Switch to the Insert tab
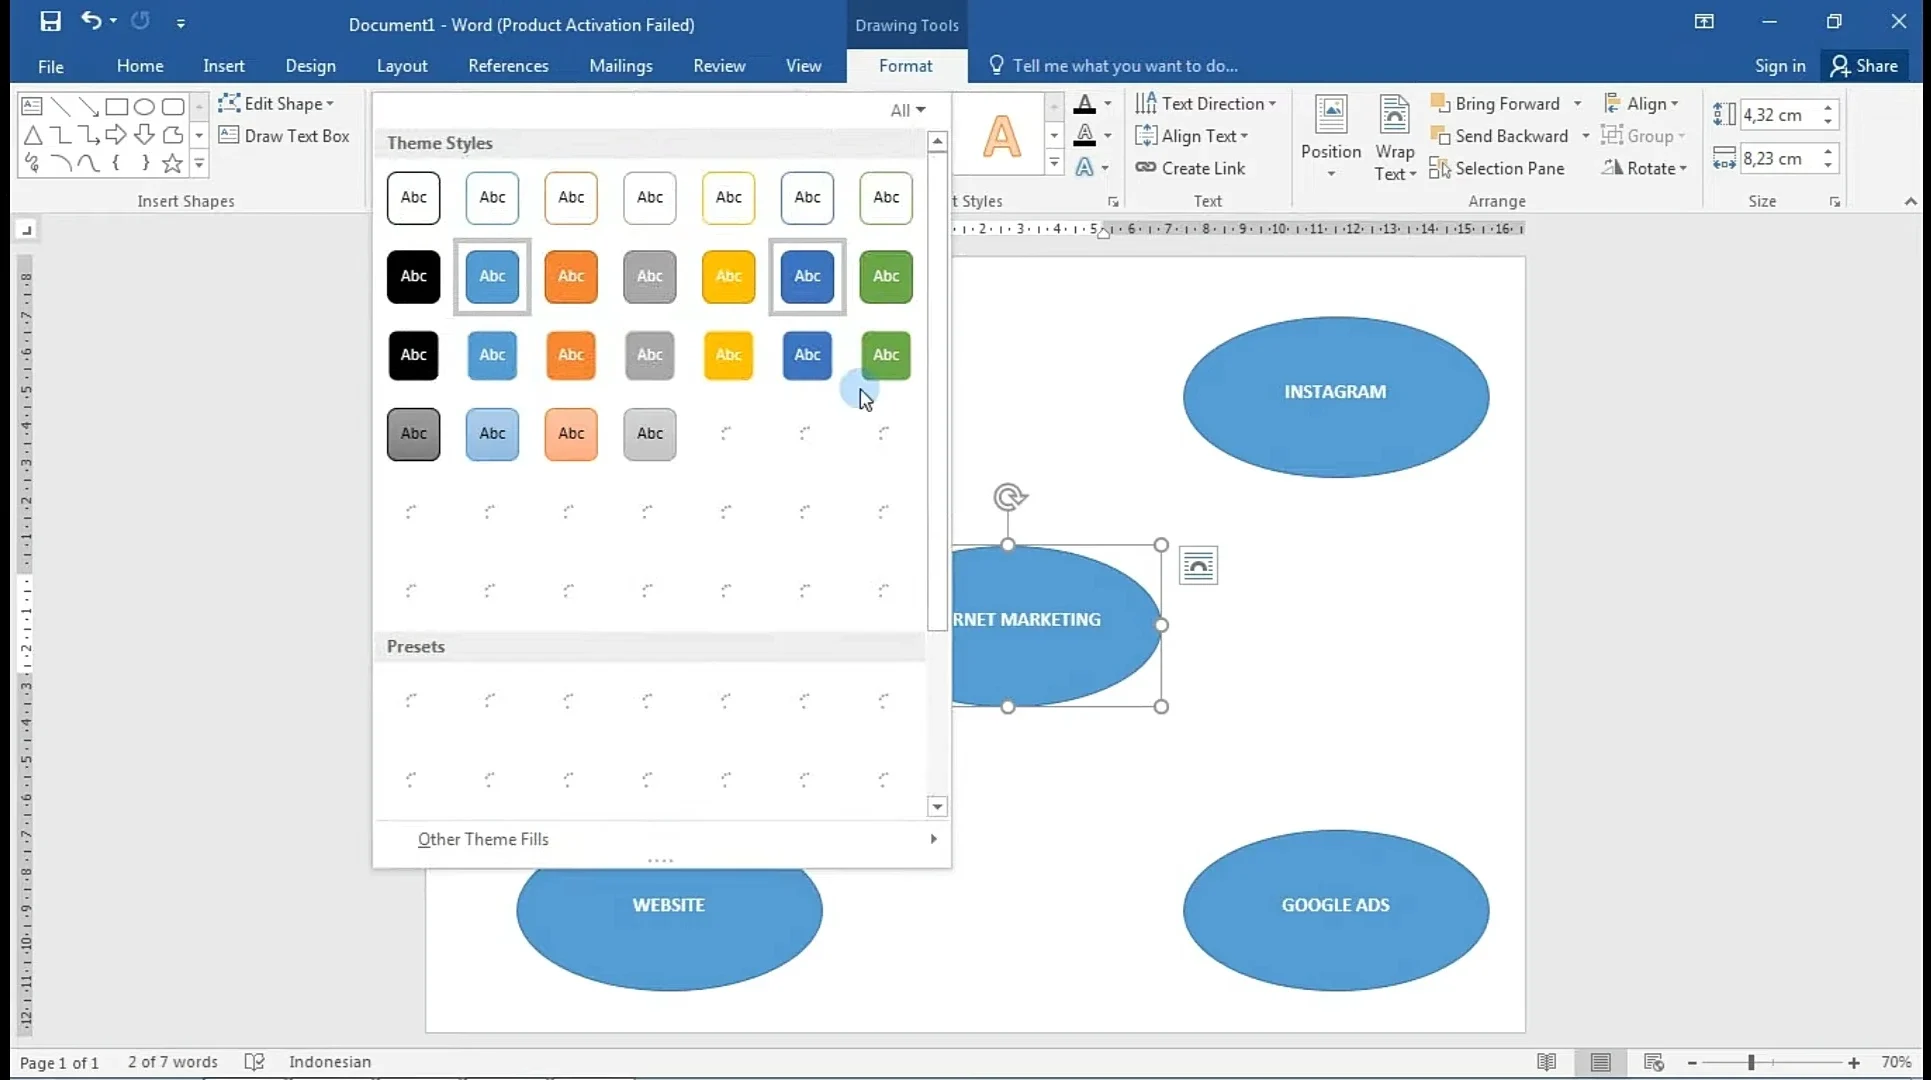 click(224, 66)
